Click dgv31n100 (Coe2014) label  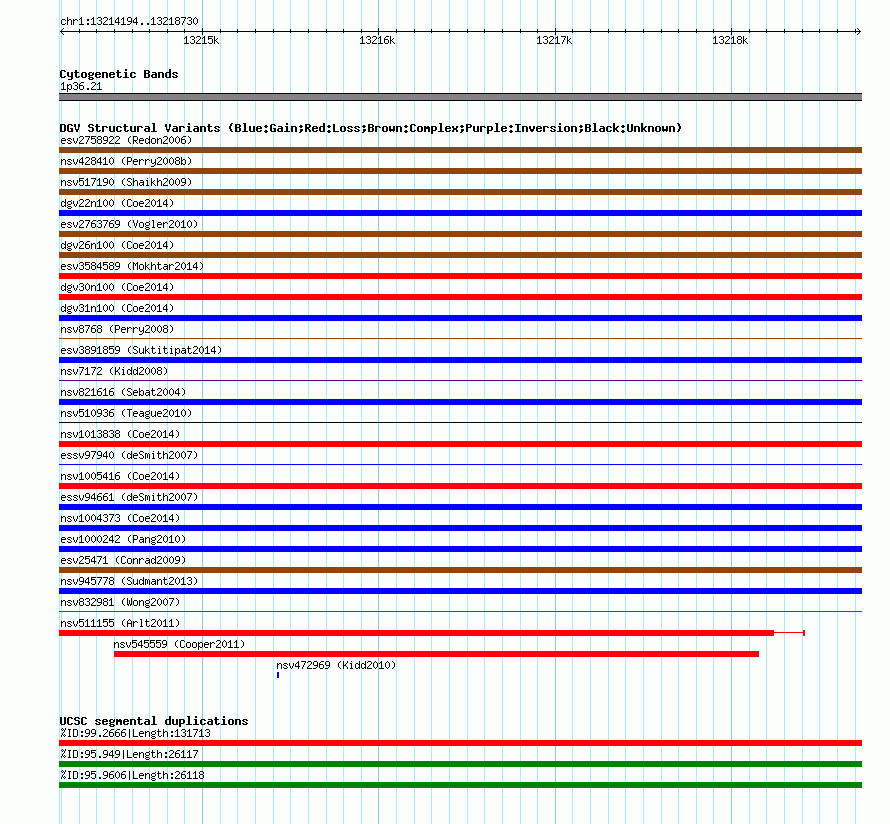[x=117, y=308]
